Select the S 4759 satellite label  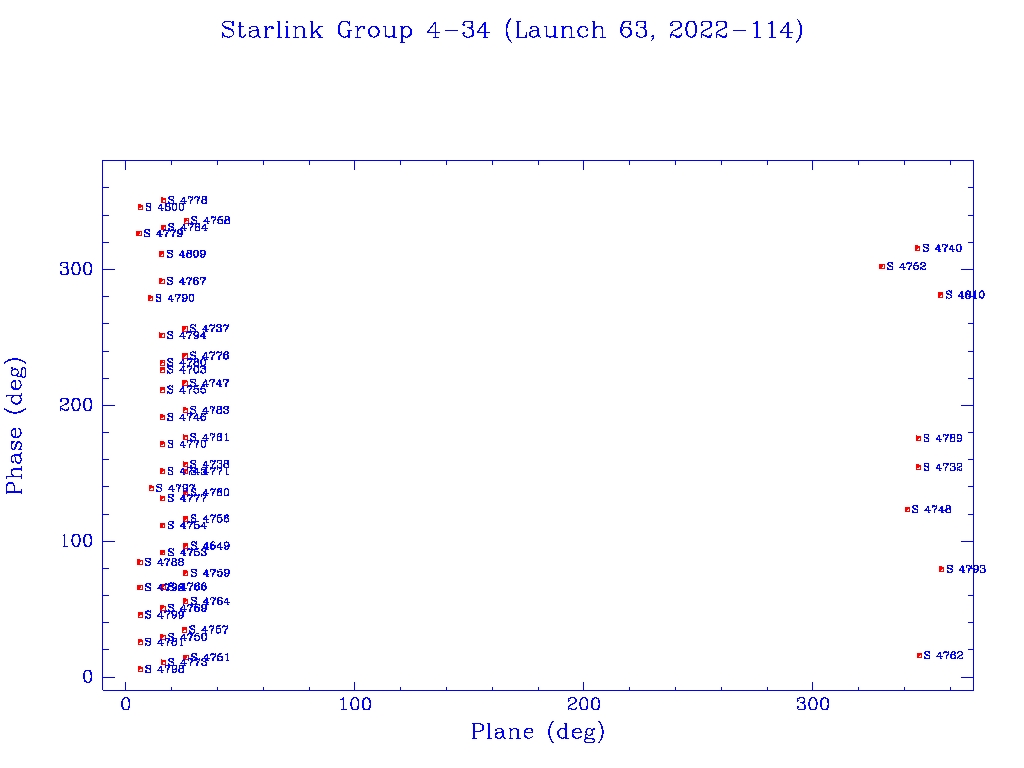tap(210, 573)
